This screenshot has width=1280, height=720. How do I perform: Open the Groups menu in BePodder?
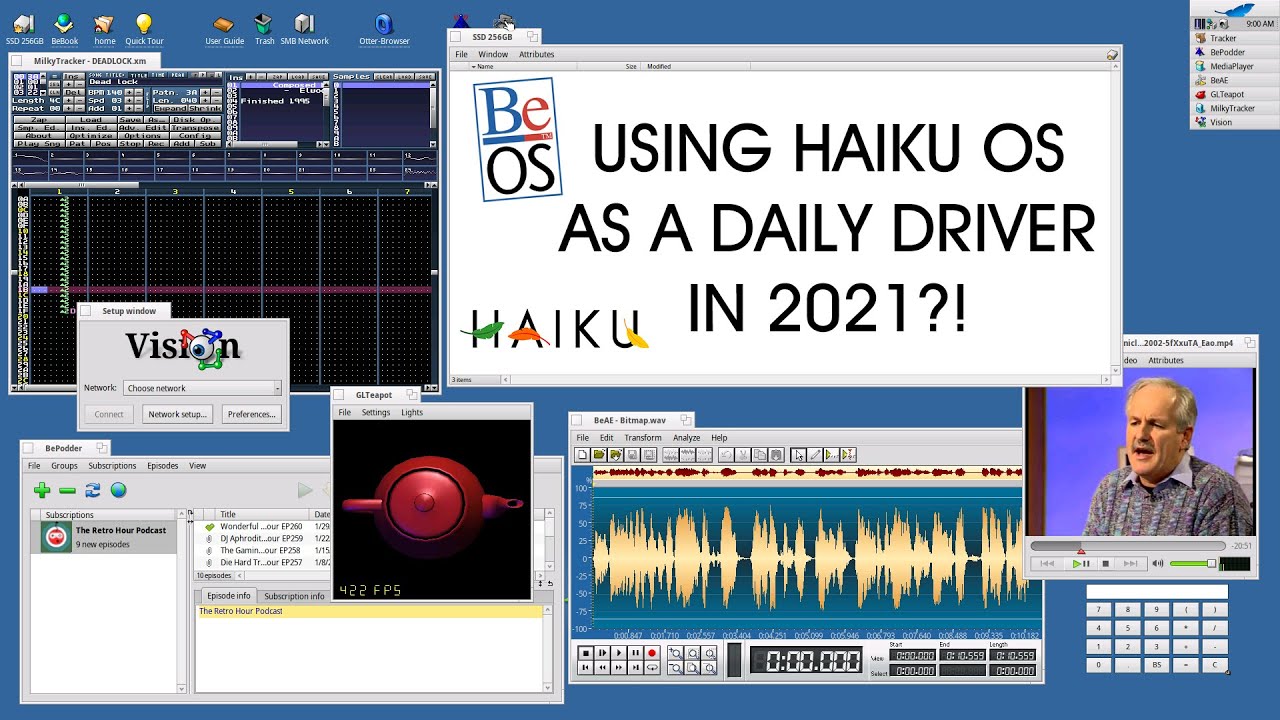coord(64,466)
